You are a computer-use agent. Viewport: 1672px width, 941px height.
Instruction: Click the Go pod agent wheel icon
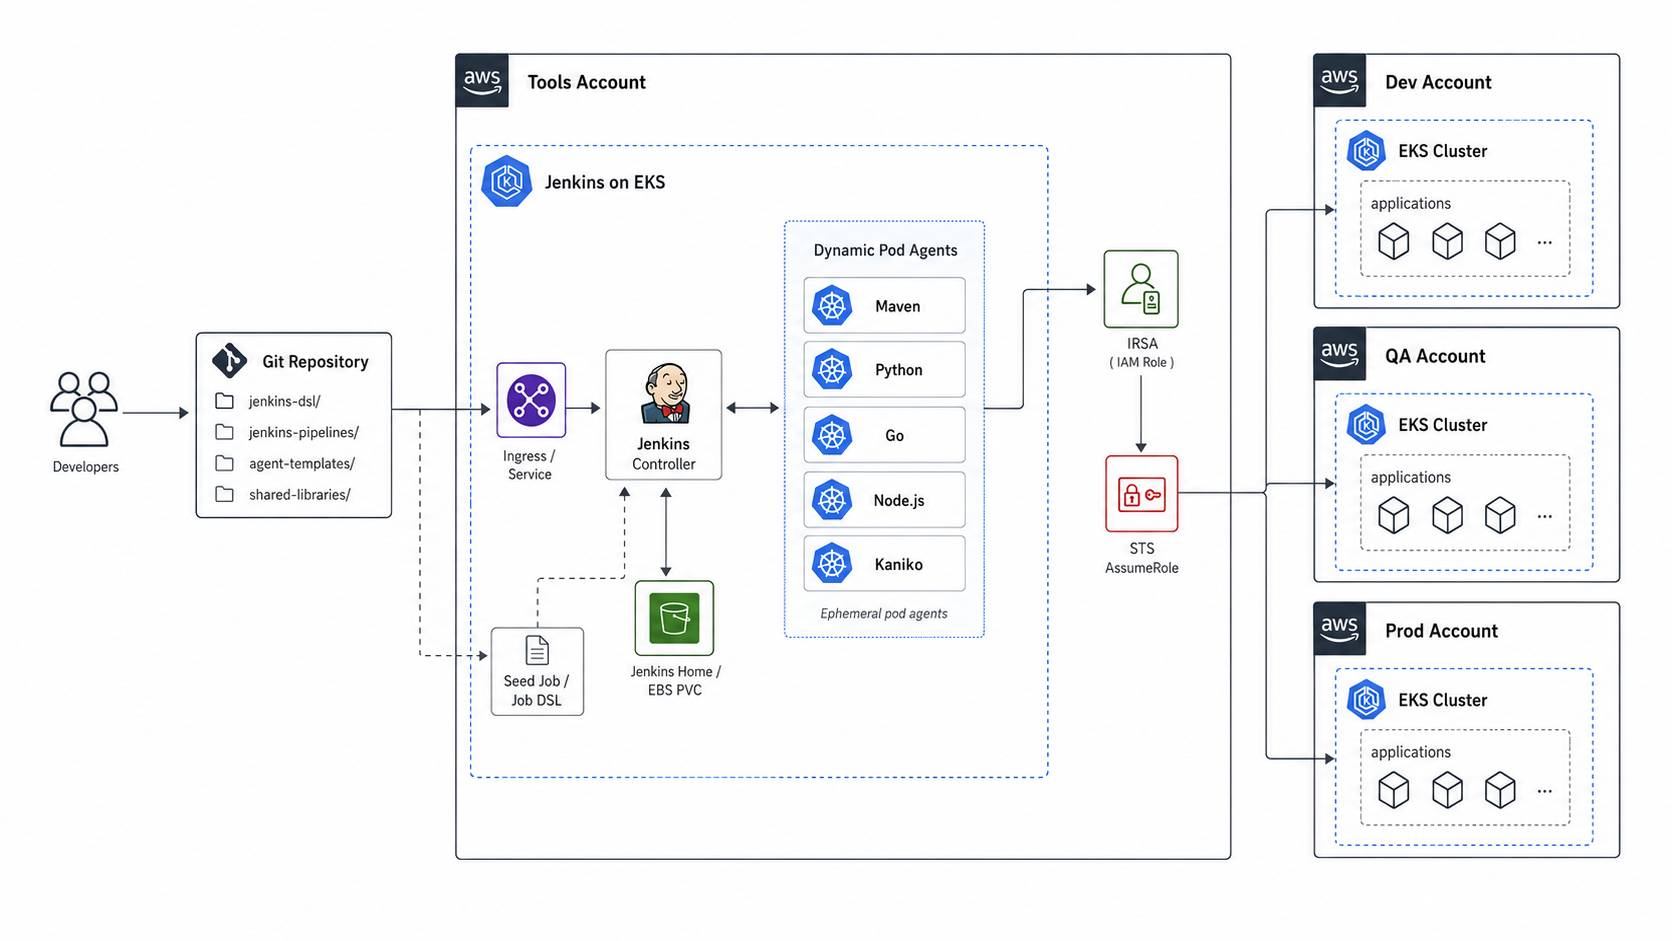(832, 435)
